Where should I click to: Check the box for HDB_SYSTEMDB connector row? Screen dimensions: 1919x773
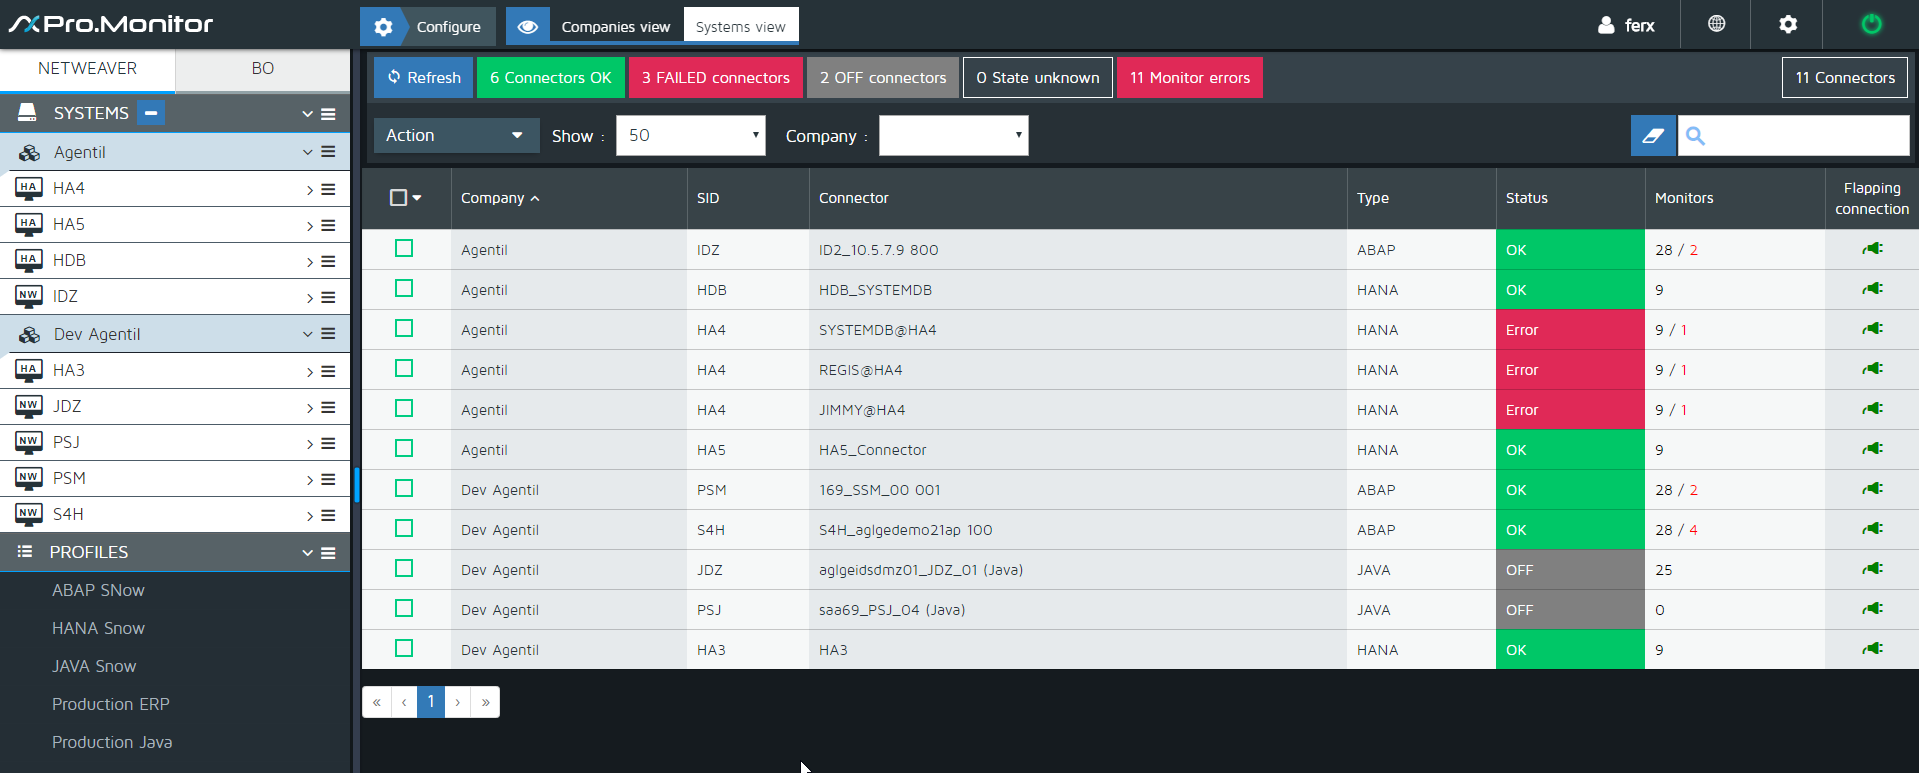404,289
